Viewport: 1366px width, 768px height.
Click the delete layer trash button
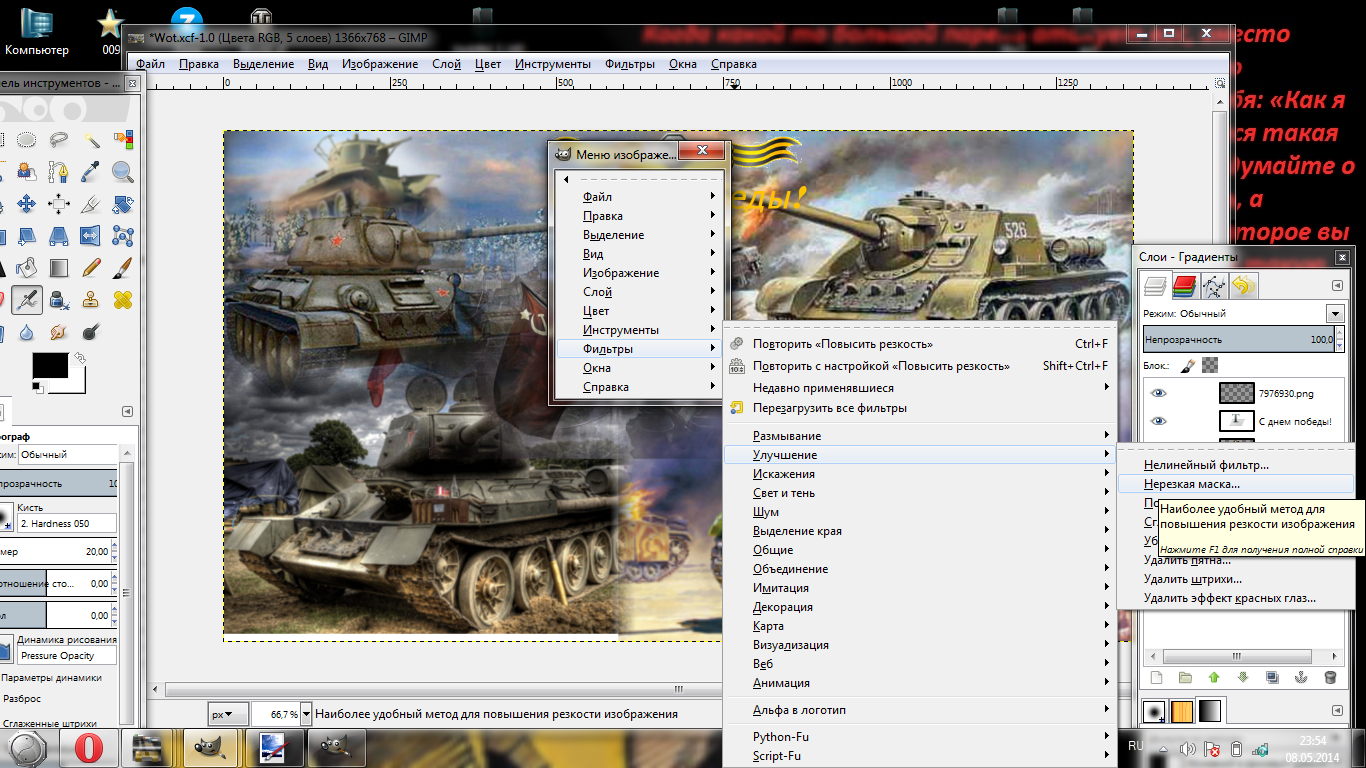(1329, 677)
